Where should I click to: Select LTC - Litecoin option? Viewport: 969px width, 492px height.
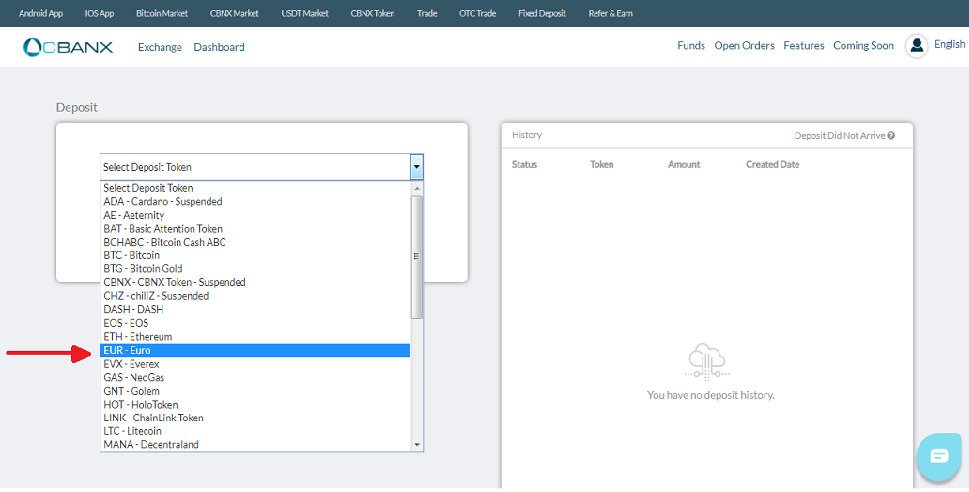coord(255,431)
